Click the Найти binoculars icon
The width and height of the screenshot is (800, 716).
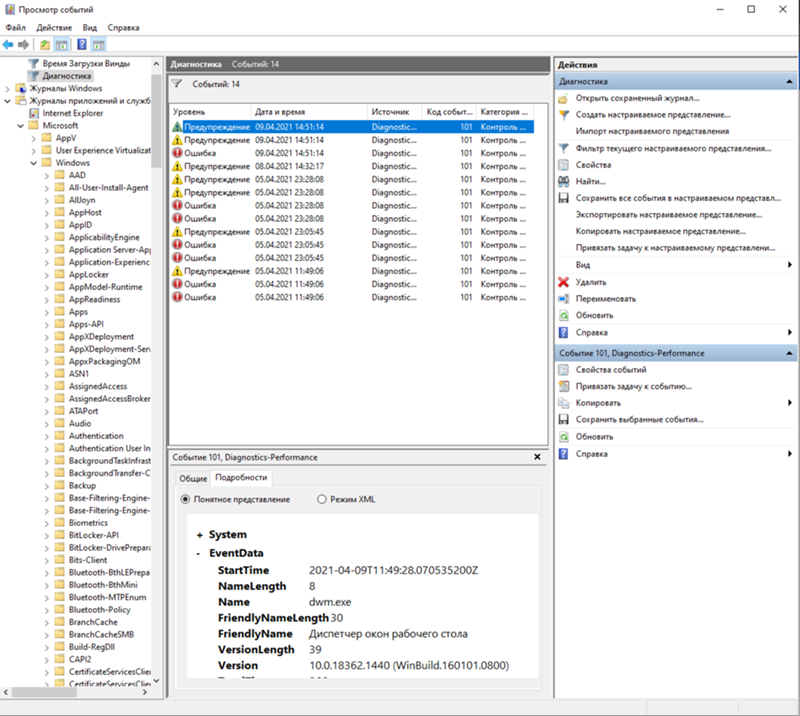click(563, 181)
